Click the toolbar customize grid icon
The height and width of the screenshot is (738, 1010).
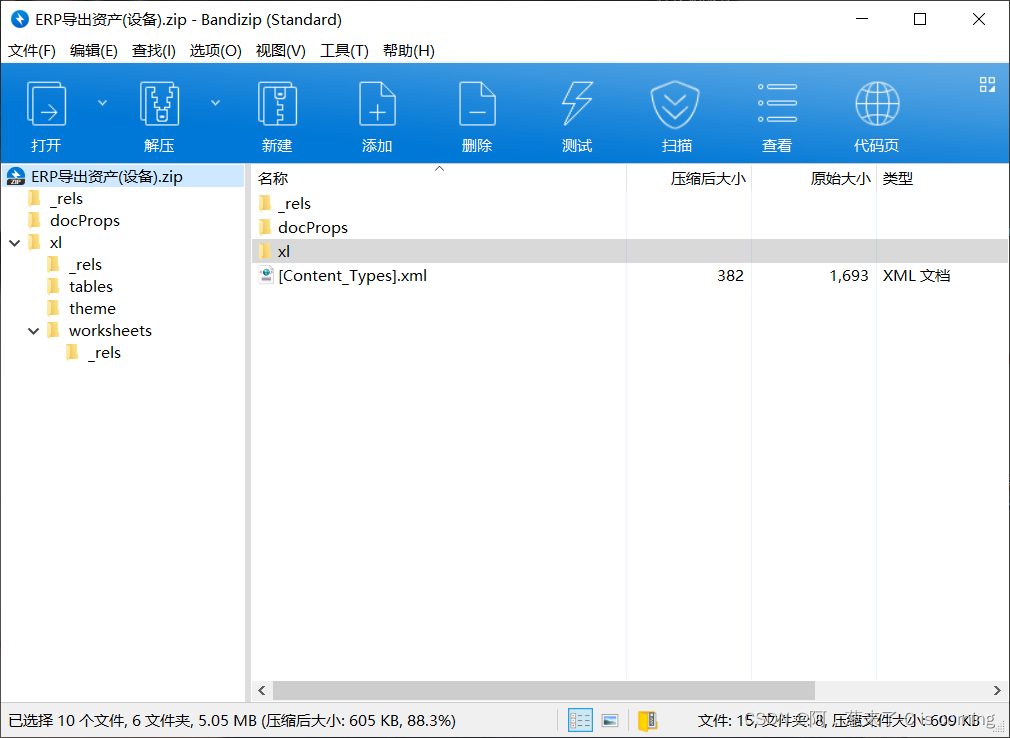pyautogui.click(x=987, y=84)
